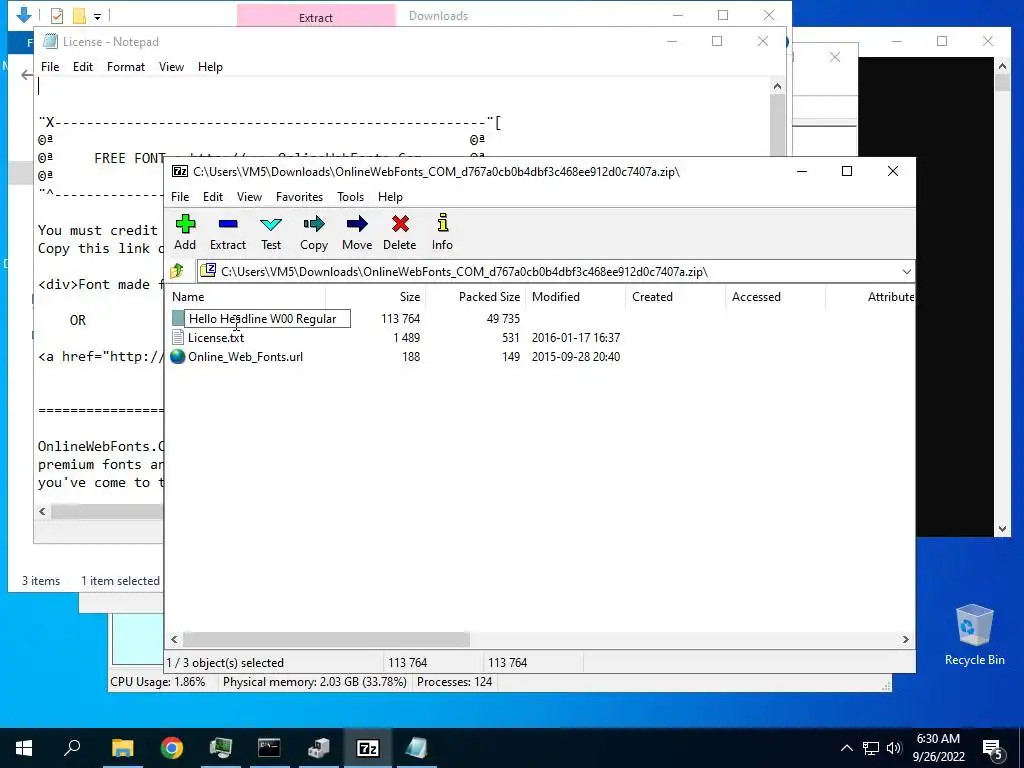Viewport: 1024px width, 768px height.
Task: Sort by the Created column header
Action: coord(652,296)
